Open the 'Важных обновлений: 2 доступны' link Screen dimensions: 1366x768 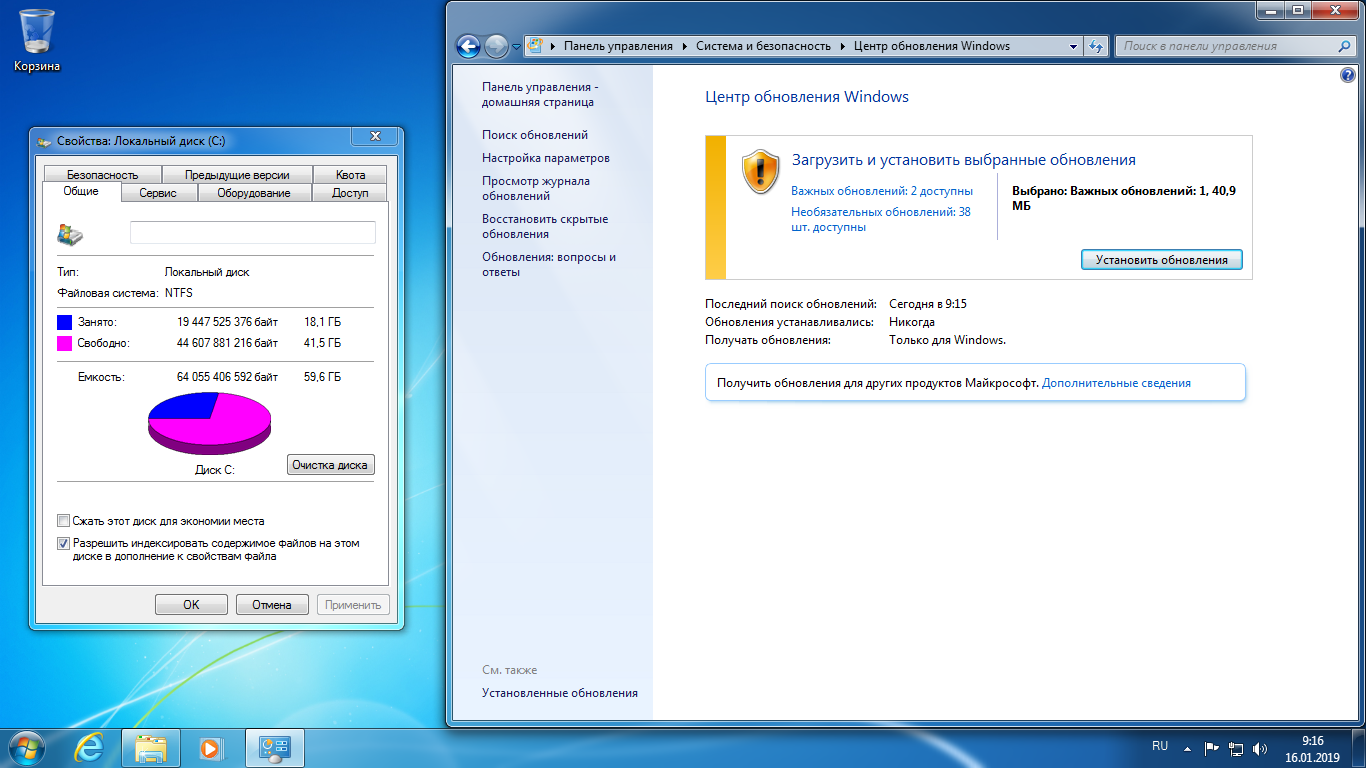pos(881,190)
